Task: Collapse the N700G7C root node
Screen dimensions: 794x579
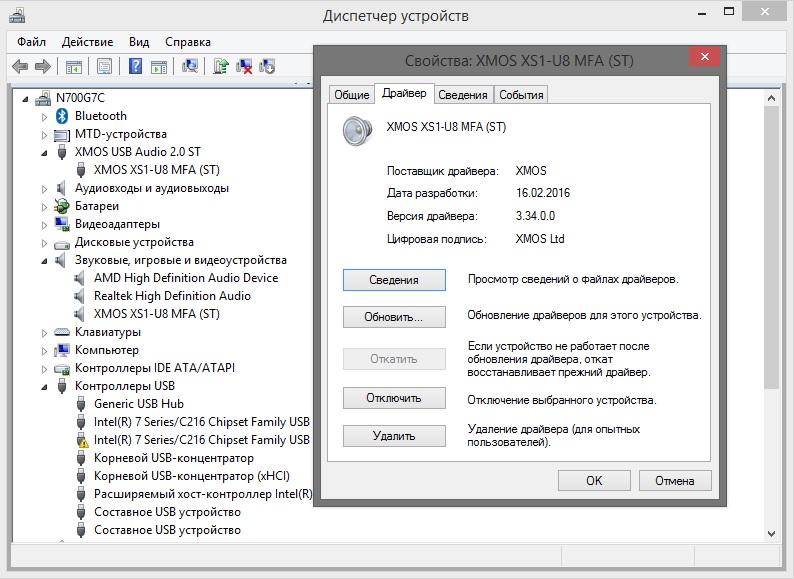Action: pos(25,99)
